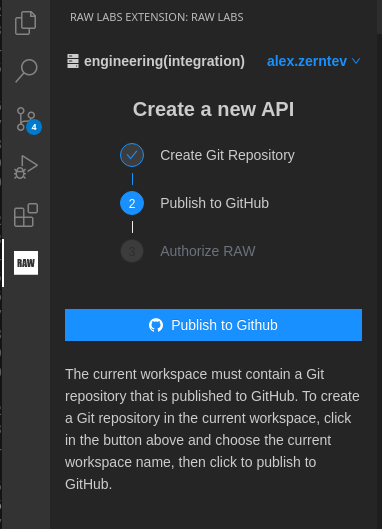The image size is (382, 529).
Task: Click the GitHub logo inside the publish button
Action: pyautogui.click(x=156, y=325)
